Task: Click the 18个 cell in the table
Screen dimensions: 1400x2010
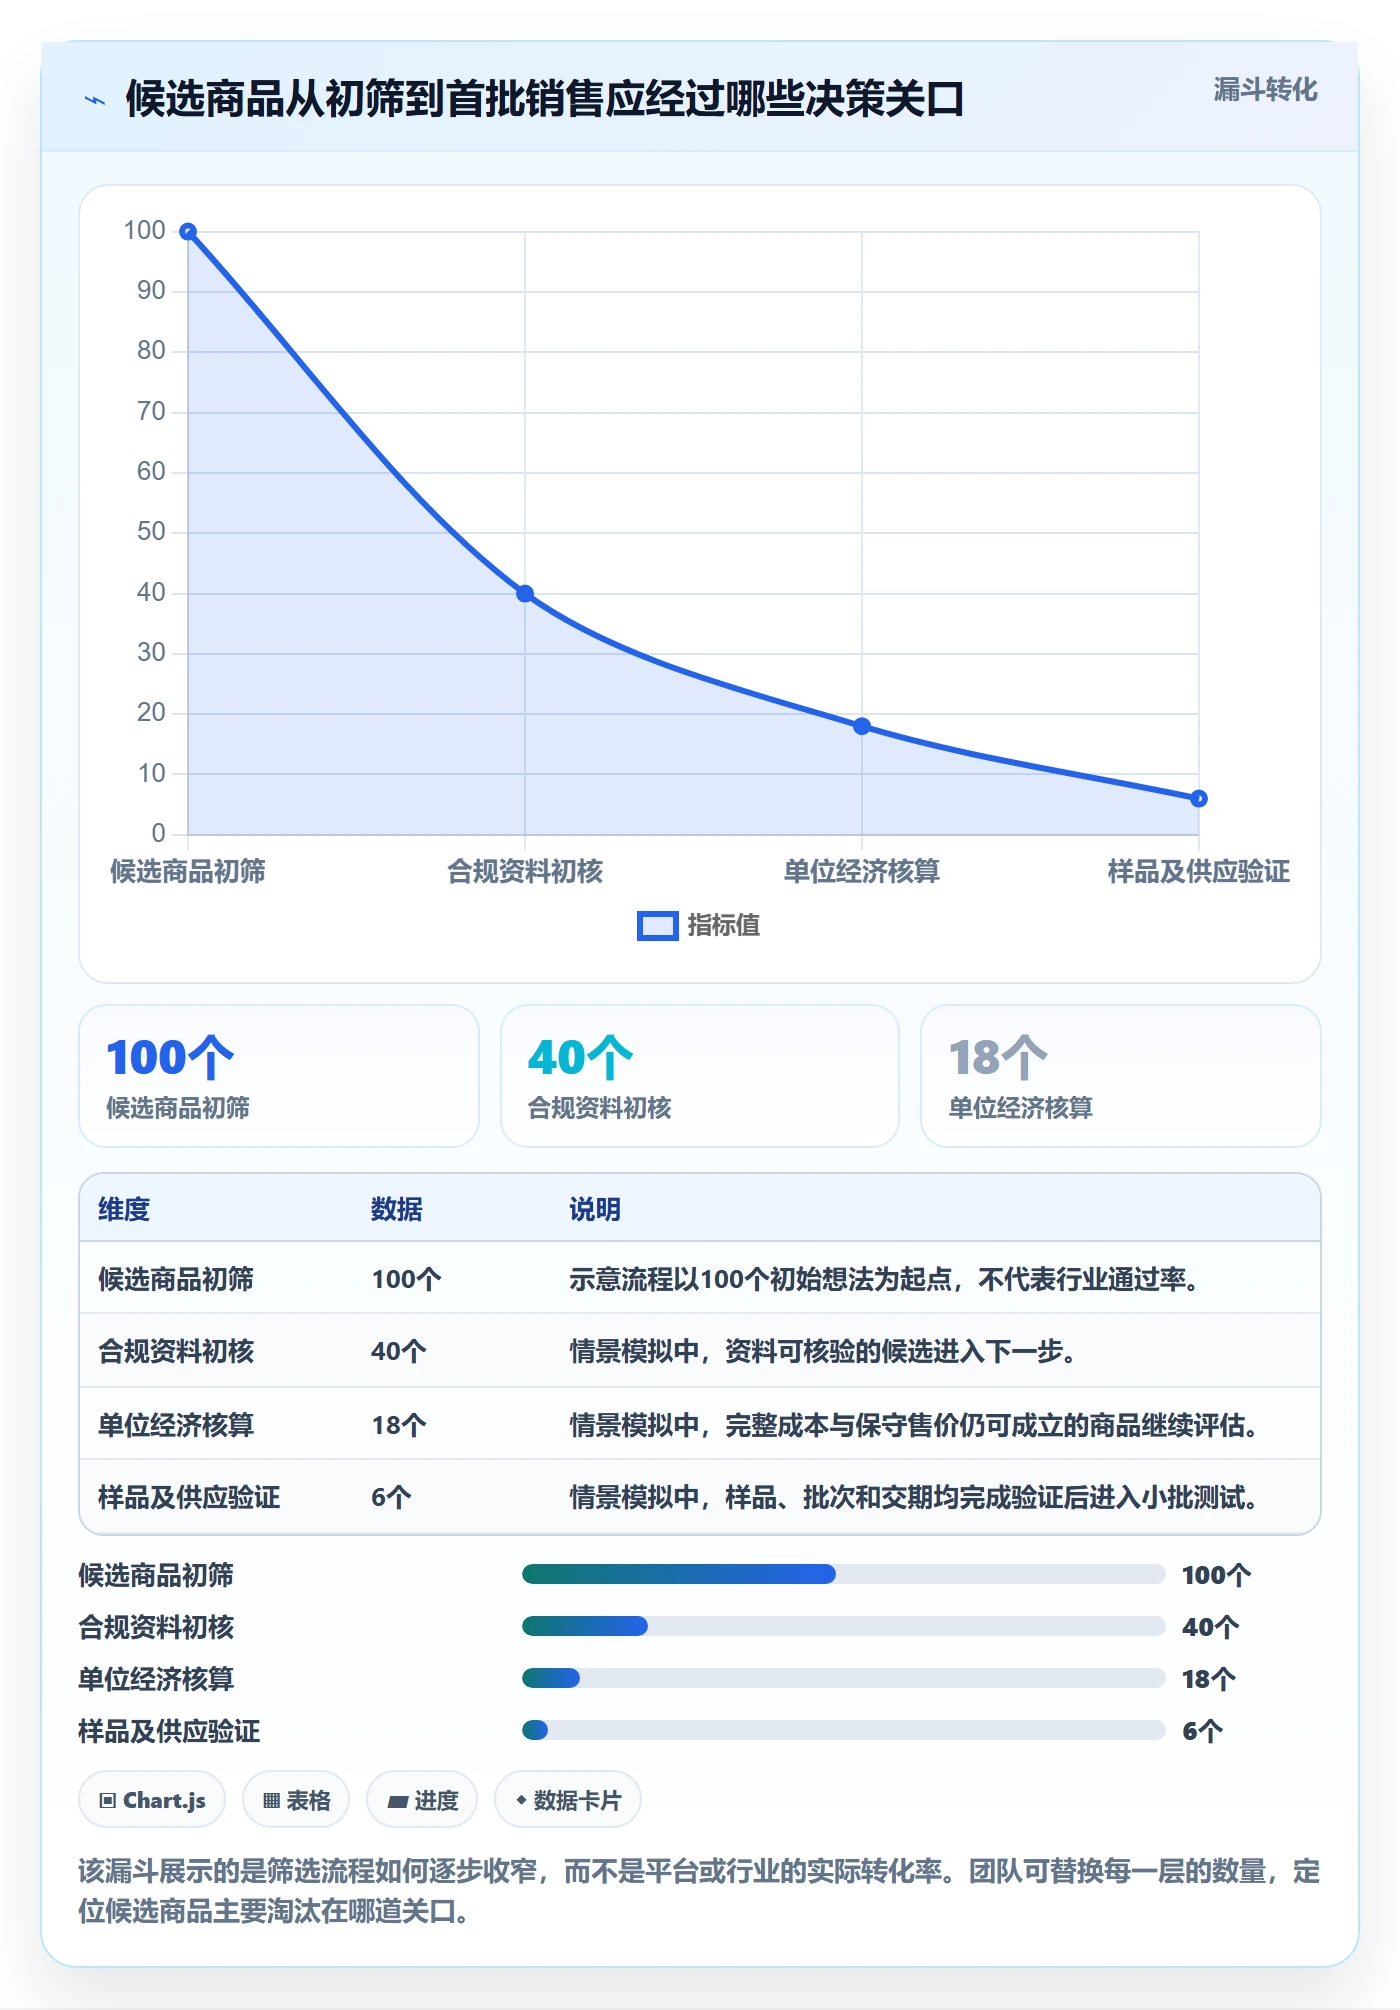Action: pyautogui.click(x=399, y=1425)
